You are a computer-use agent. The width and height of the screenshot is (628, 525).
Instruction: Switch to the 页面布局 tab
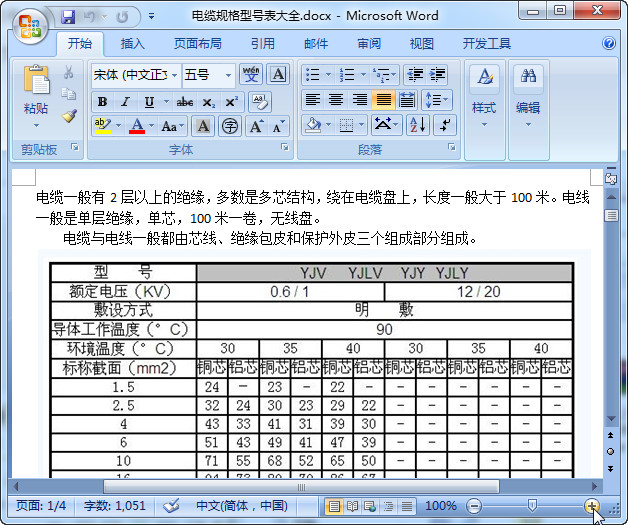[197, 43]
